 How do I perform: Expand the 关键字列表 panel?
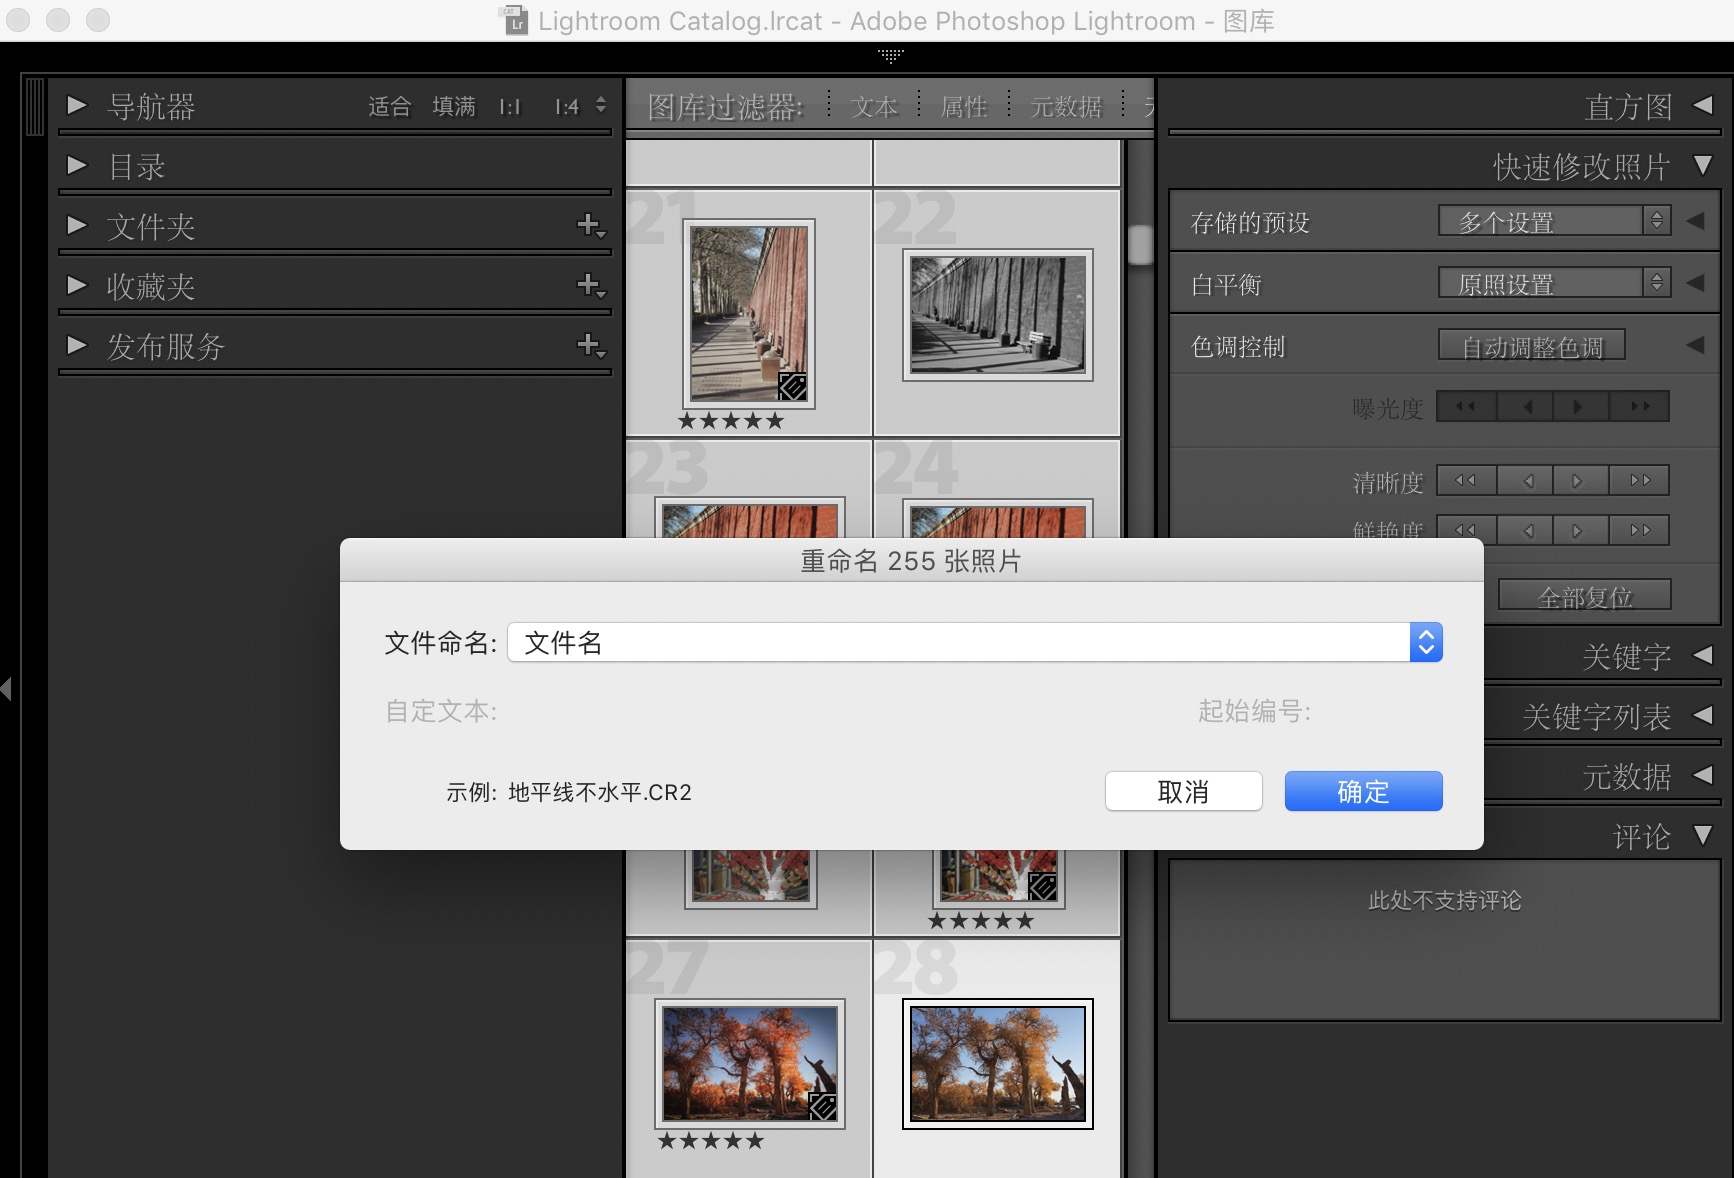[x=1703, y=715]
